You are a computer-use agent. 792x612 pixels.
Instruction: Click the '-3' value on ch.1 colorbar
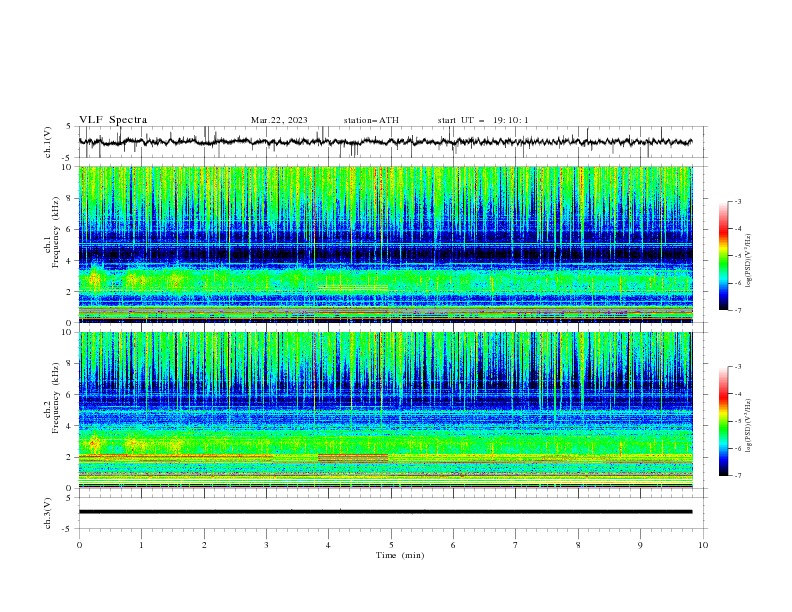tap(738, 201)
